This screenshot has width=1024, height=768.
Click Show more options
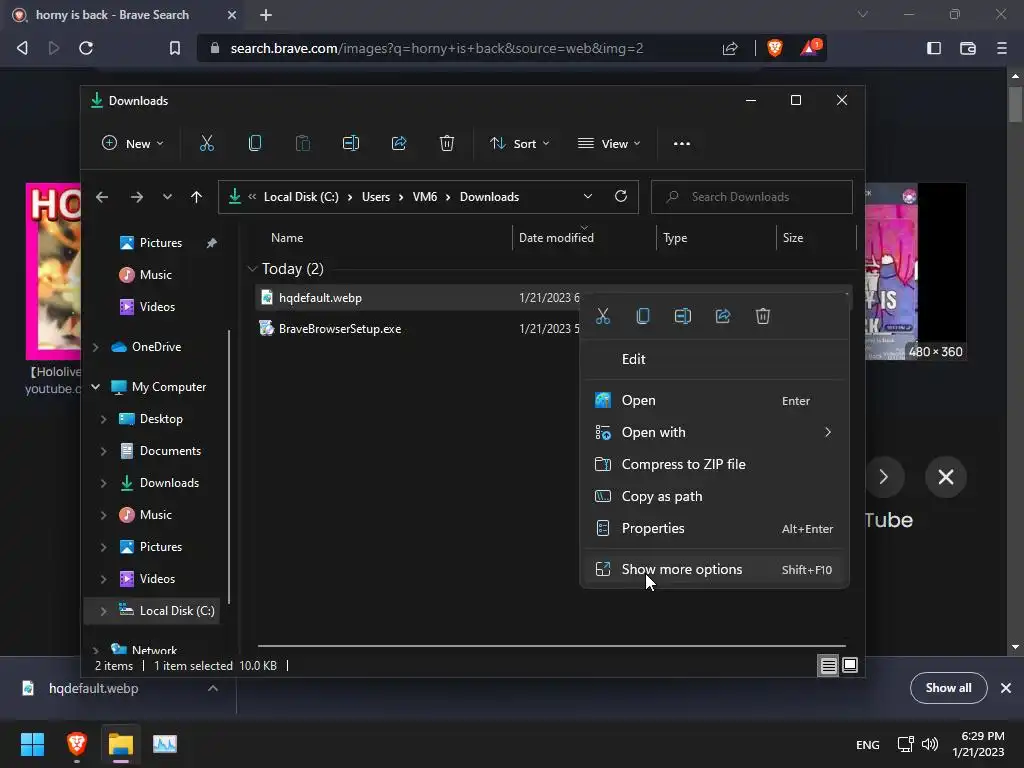pos(715,569)
